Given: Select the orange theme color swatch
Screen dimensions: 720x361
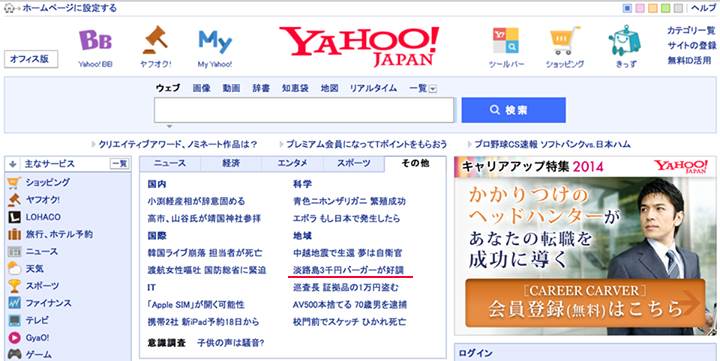Looking at the screenshot, I should (652, 8).
